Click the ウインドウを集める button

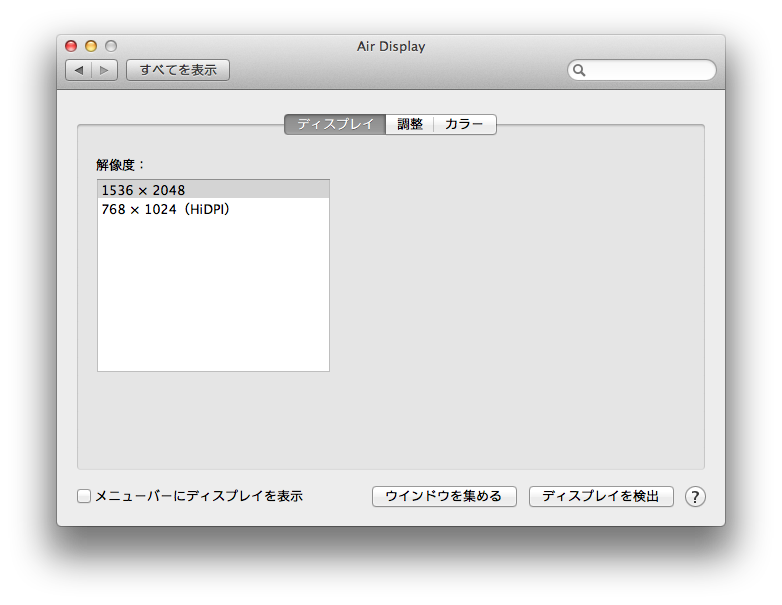point(444,496)
